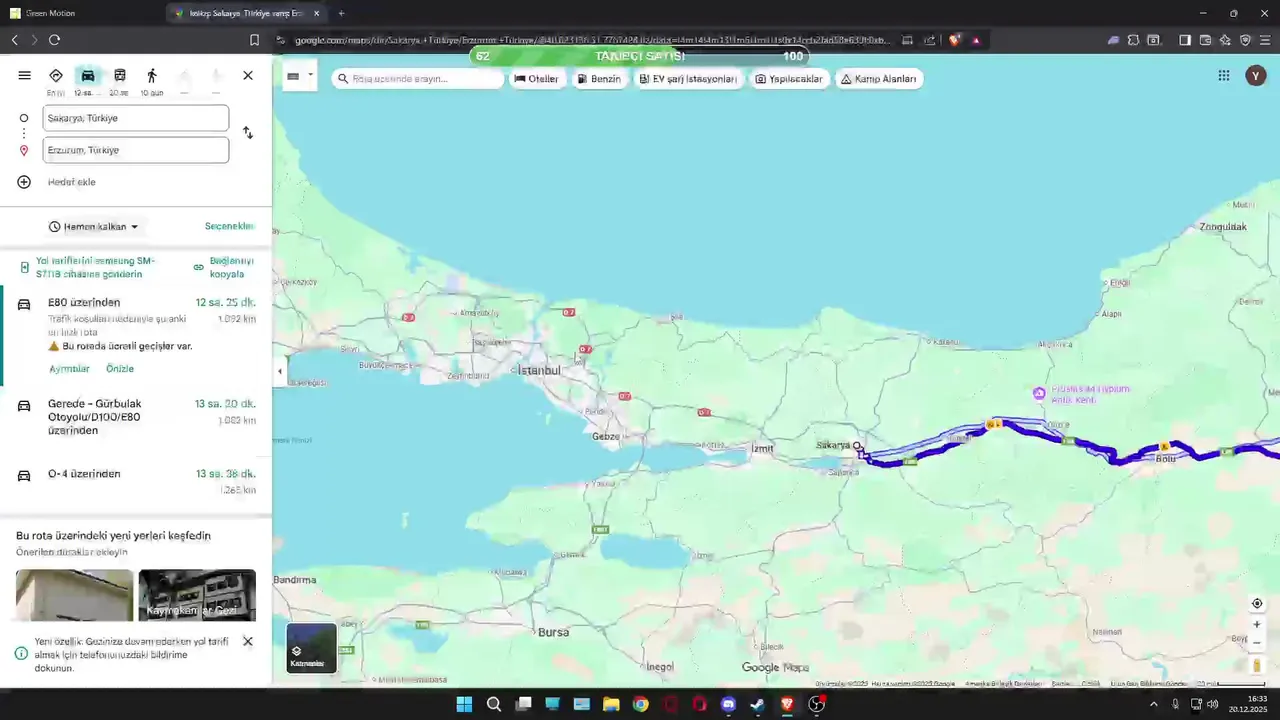Open the Katmanlar layers thumbnail
The image size is (1280, 720).
[x=312, y=648]
